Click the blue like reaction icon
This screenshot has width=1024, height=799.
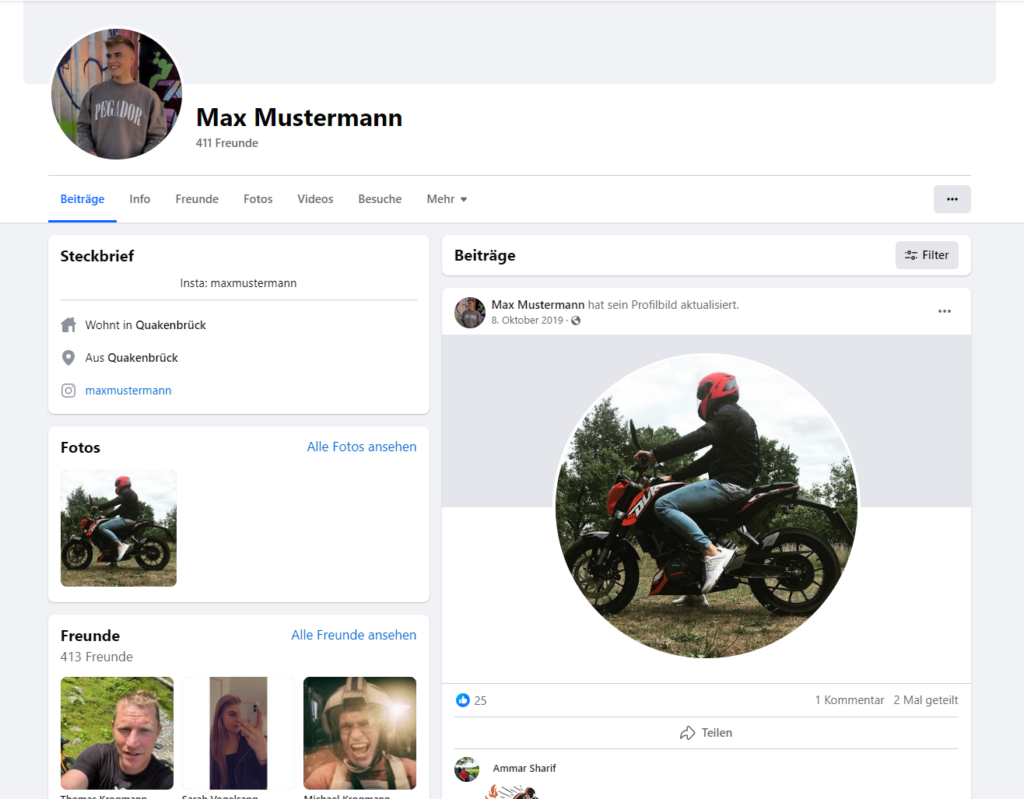click(x=462, y=700)
